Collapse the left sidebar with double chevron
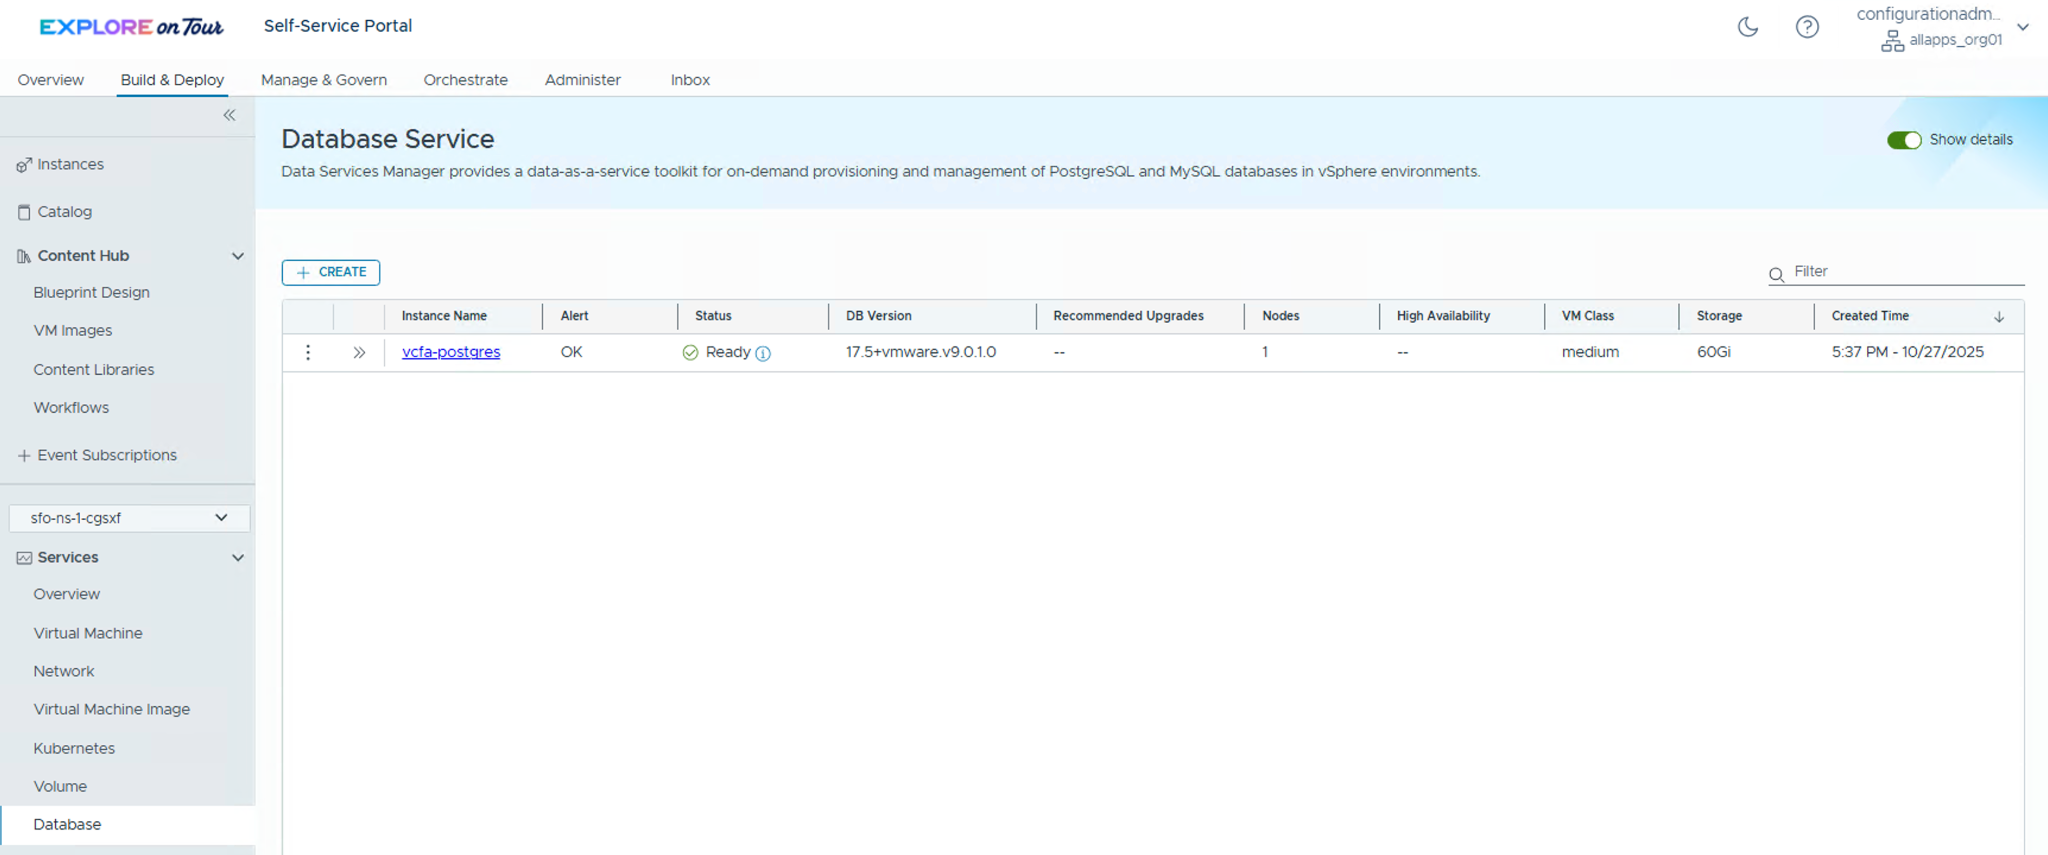The image size is (2048, 855). click(x=229, y=115)
